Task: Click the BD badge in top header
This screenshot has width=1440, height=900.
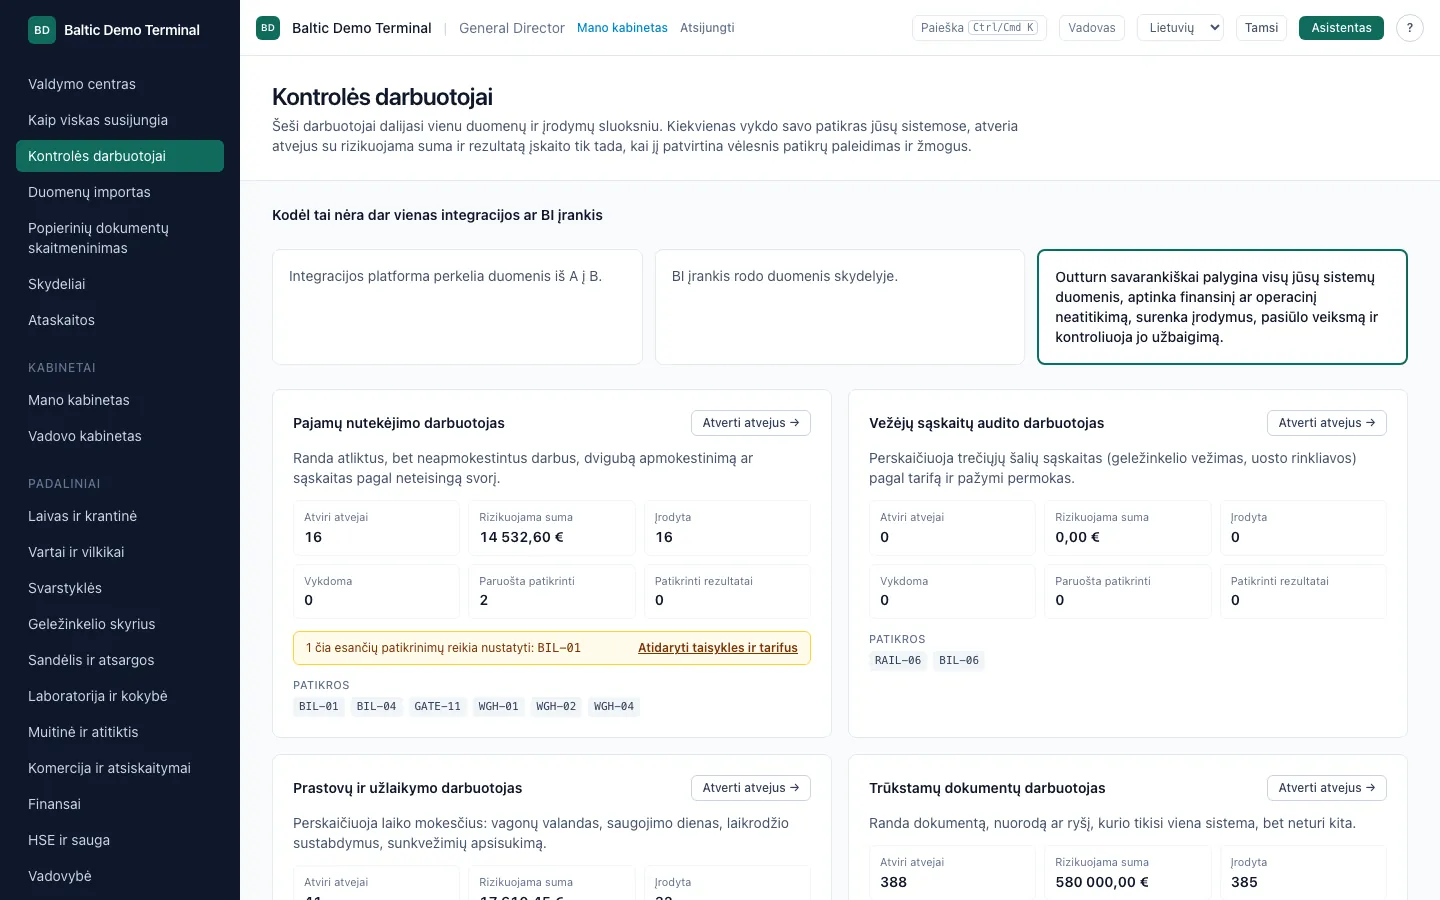Action: pos(268,28)
